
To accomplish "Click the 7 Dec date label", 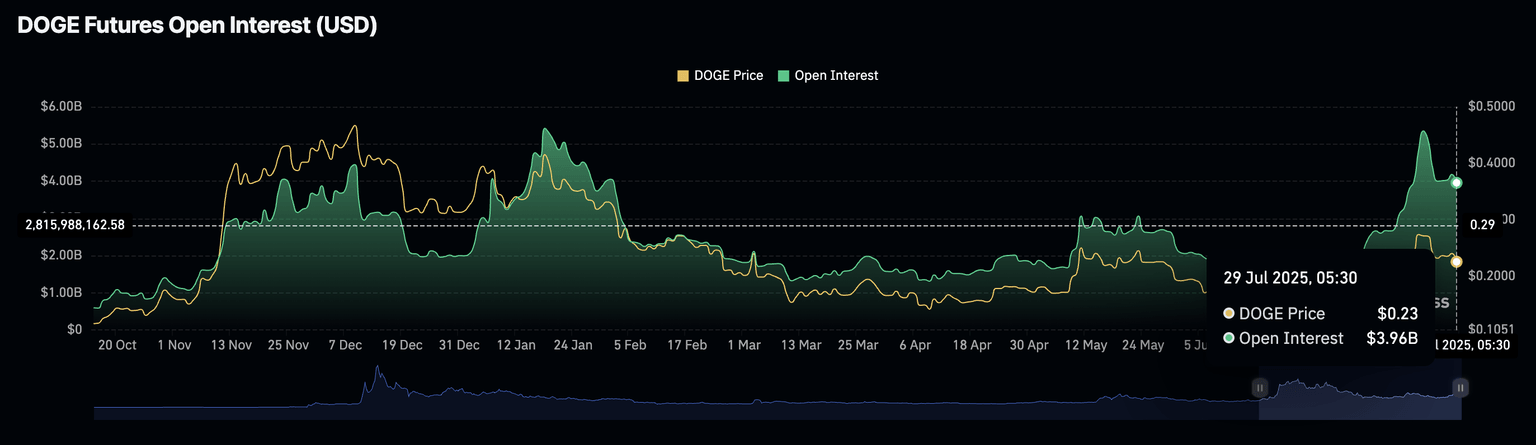I will click(x=345, y=345).
